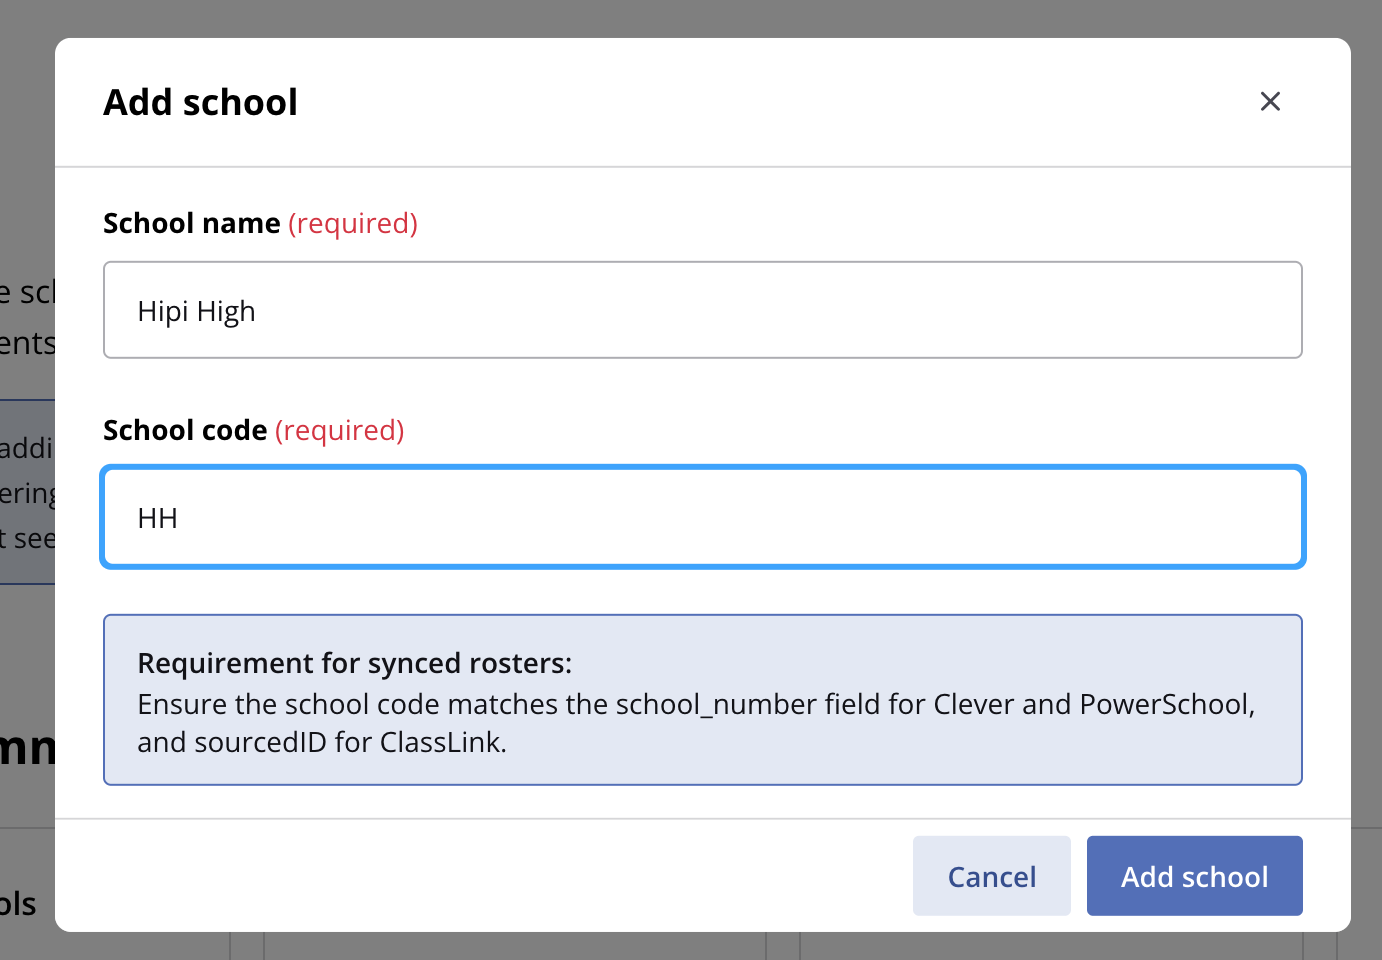Image resolution: width=1382 pixels, height=960 pixels.
Task: Focus the School code input field
Action: coord(703,517)
